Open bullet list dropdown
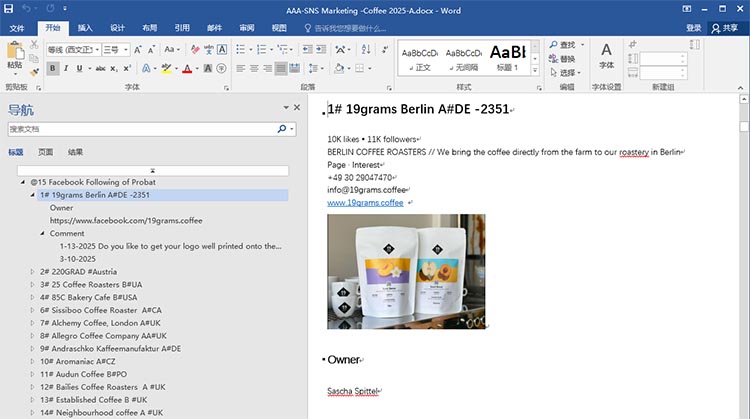This screenshot has height=419, width=750. 251,49
